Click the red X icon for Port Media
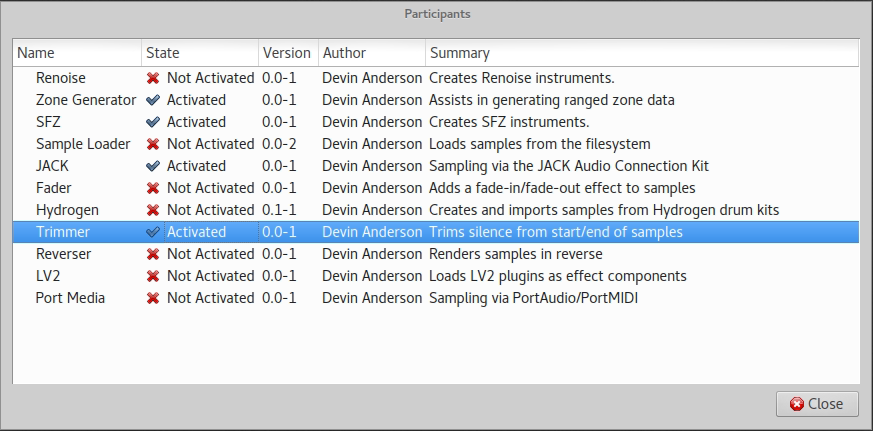 153,298
